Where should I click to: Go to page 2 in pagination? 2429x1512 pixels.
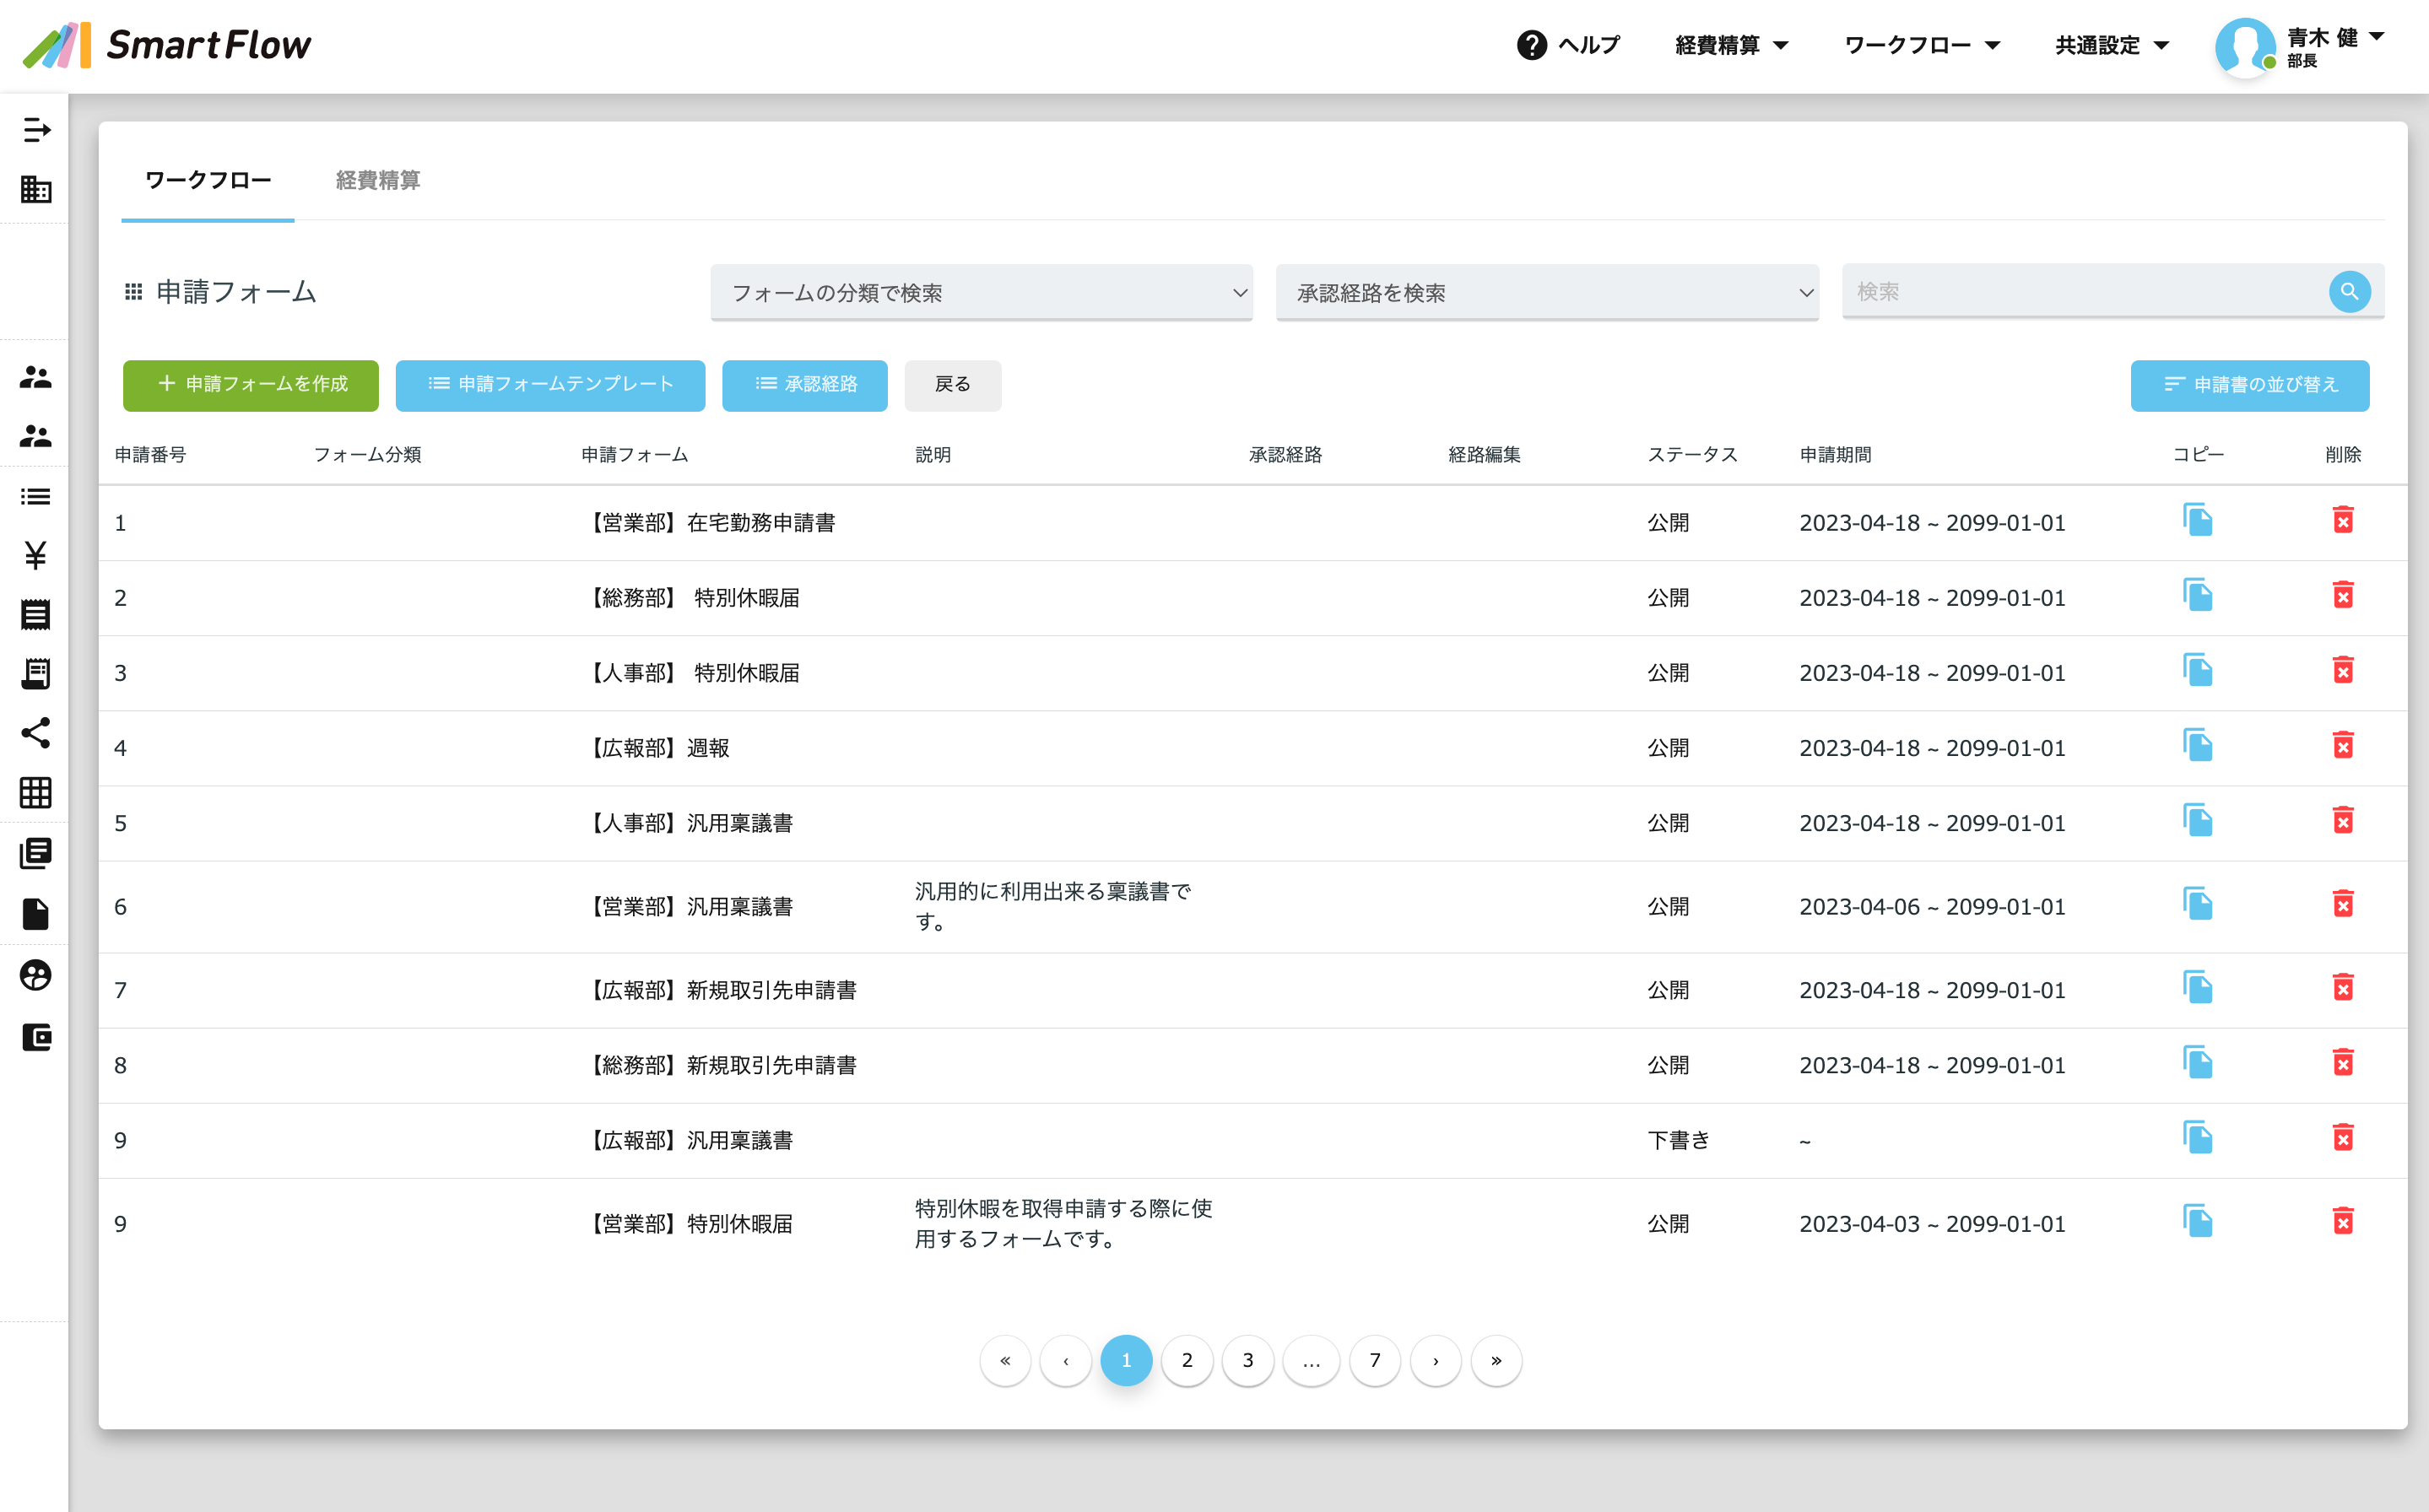coord(1187,1360)
